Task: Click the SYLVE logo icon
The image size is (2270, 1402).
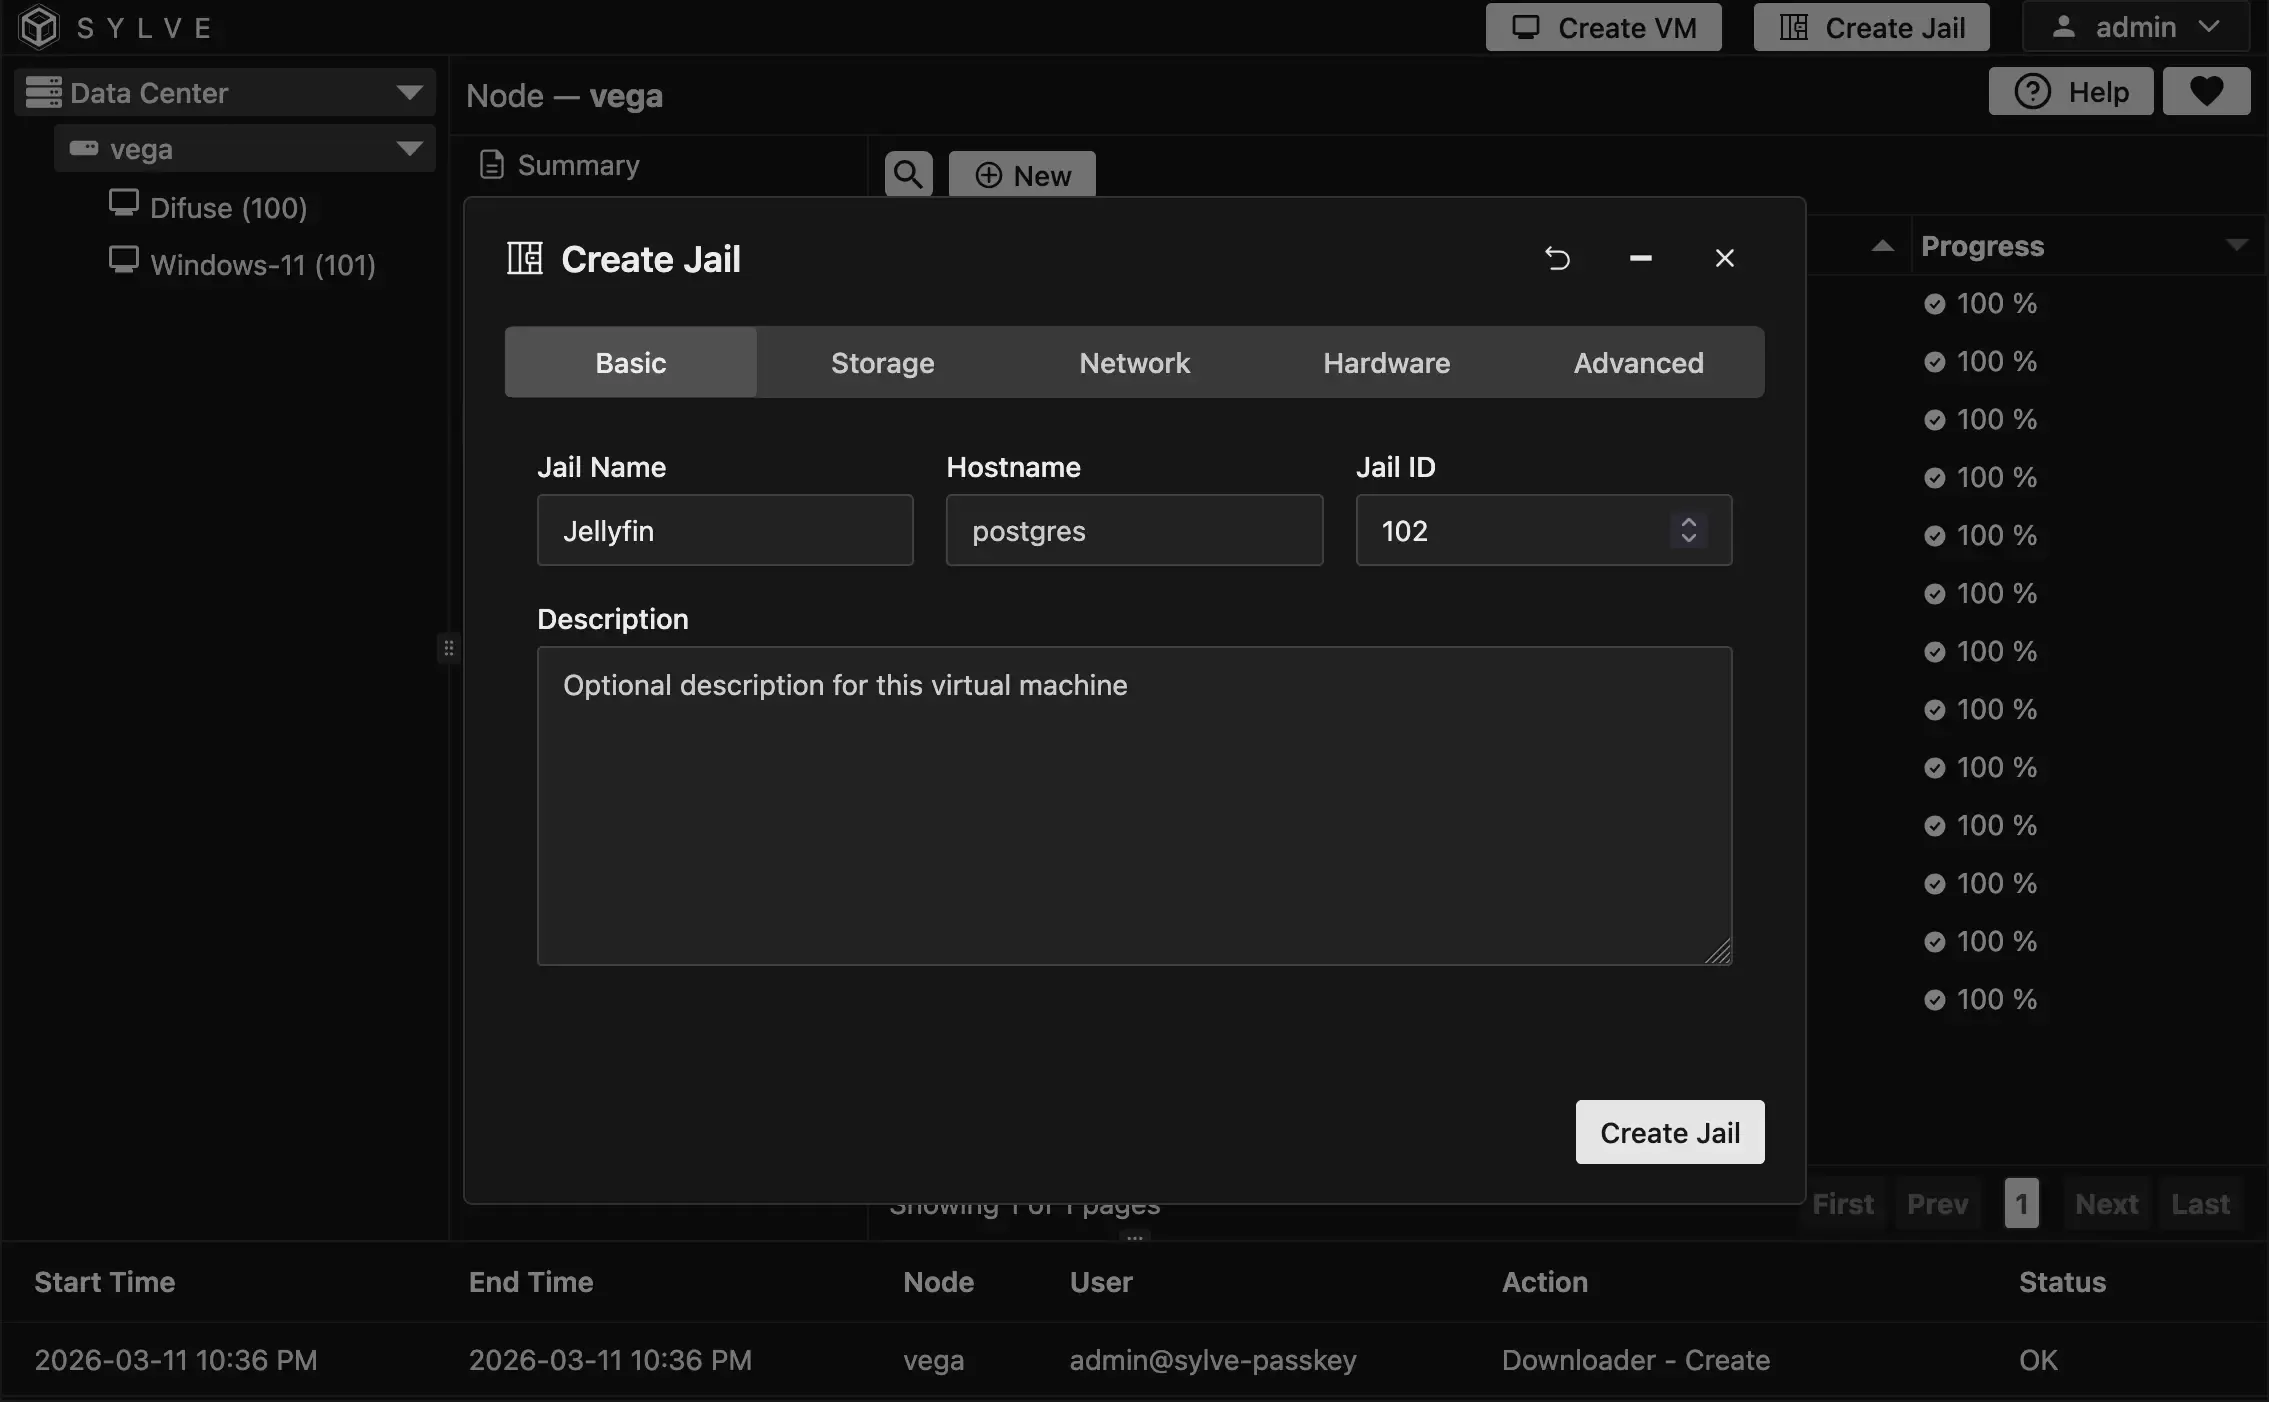Action: coord(37,27)
